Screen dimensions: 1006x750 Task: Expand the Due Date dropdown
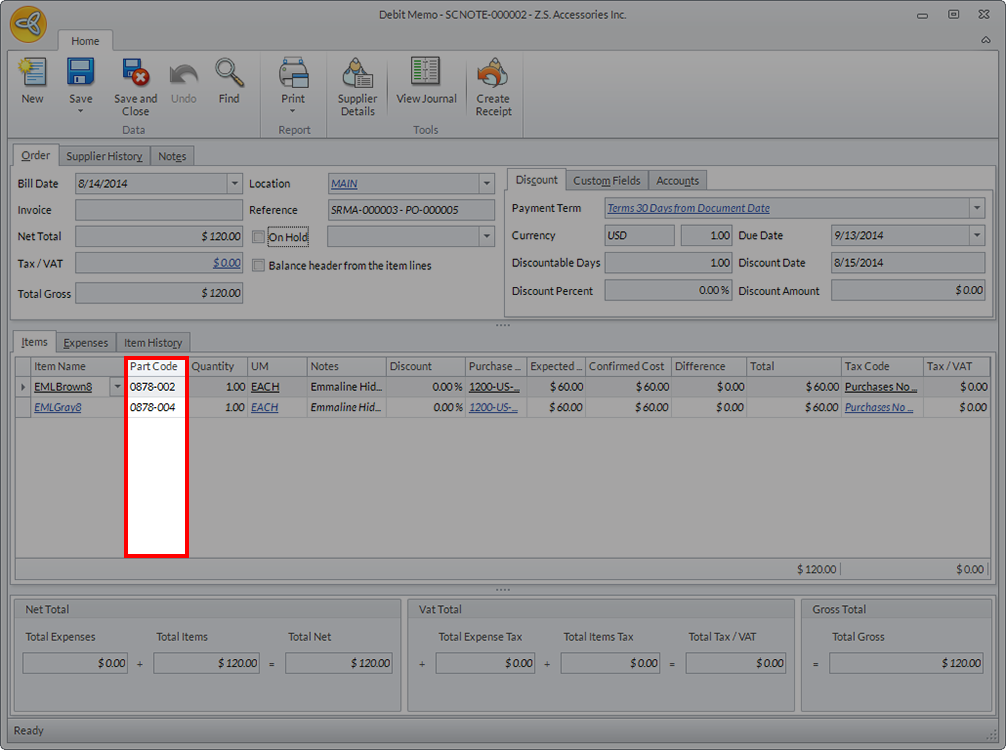point(976,236)
